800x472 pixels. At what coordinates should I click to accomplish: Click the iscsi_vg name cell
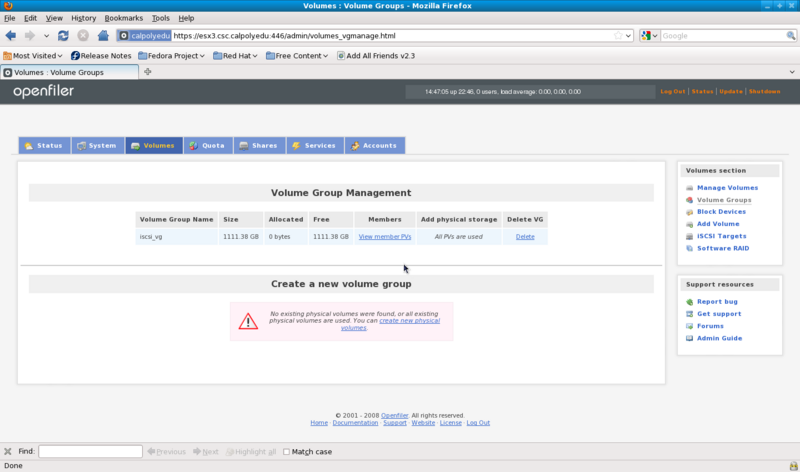pos(177,237)
